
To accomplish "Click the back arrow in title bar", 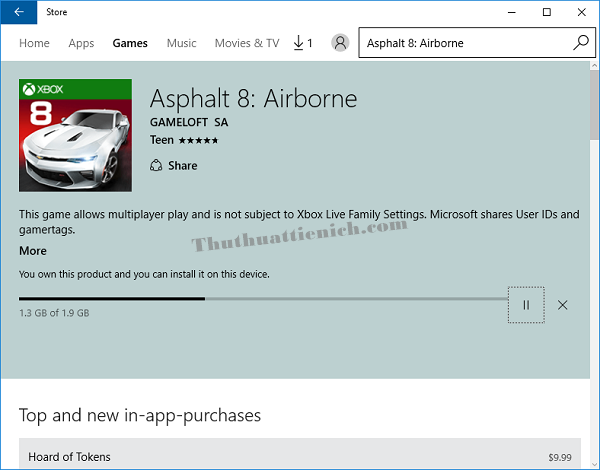I will pos(19,12).
